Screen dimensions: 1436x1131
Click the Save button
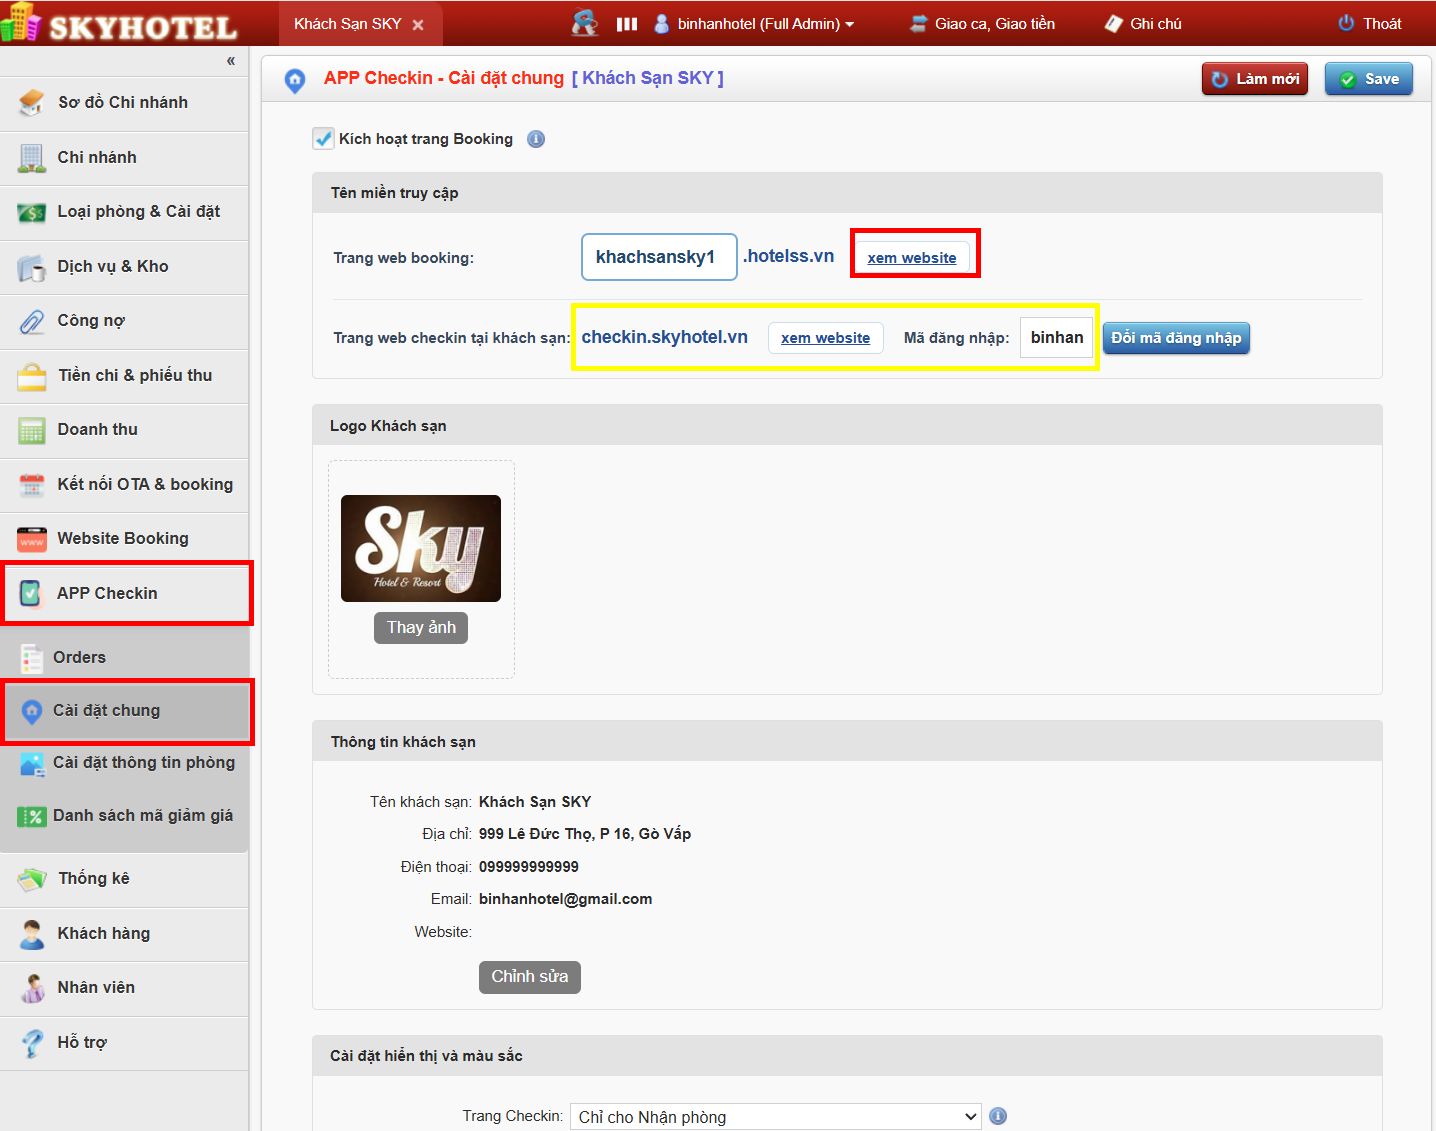[x=1369, y=79]
